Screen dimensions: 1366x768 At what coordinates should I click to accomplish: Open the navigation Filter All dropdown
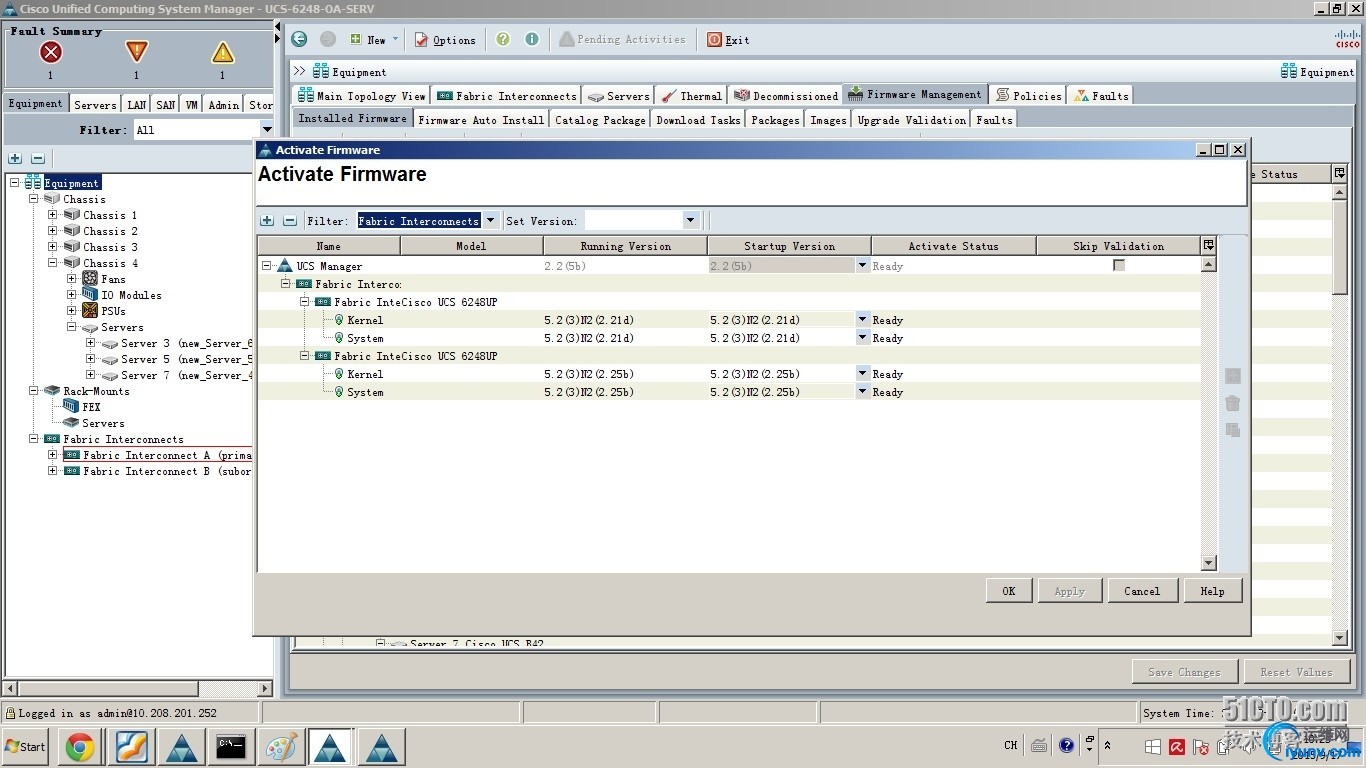pos(266,129)
